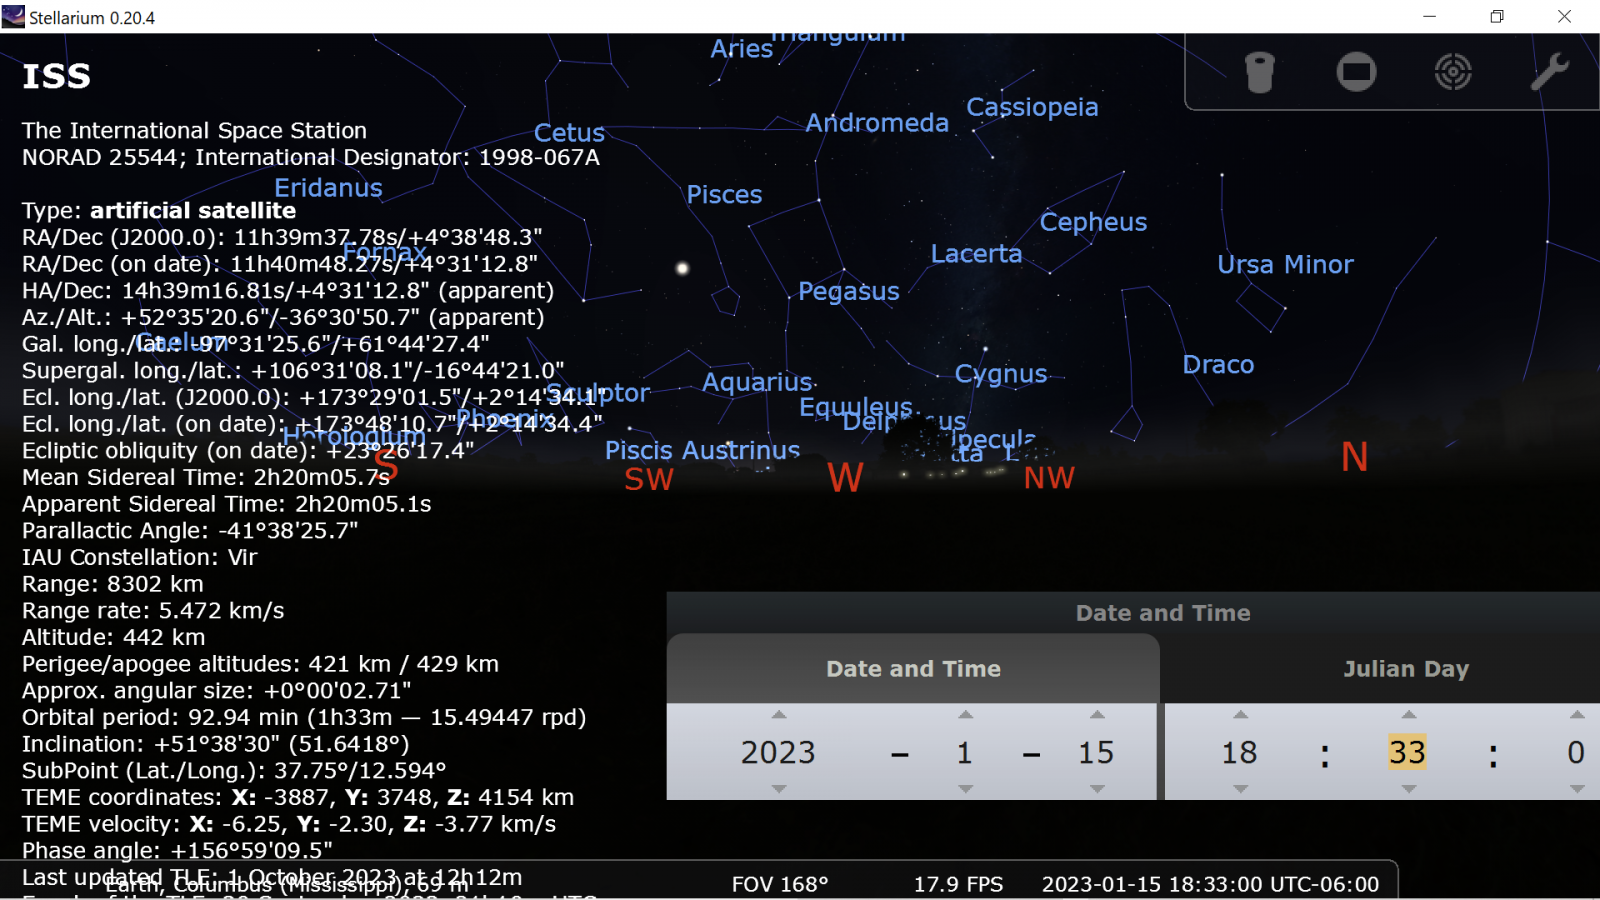Select the bright object left of Pegasus
Screen dimensions: 1600x900
tap(683, 268)
